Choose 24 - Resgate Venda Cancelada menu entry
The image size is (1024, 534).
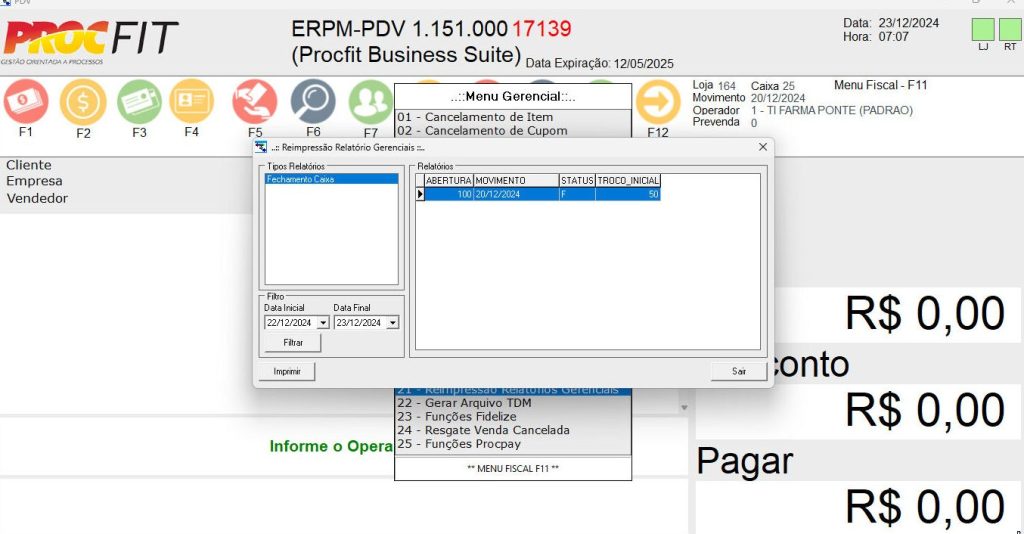coord(513,430)
